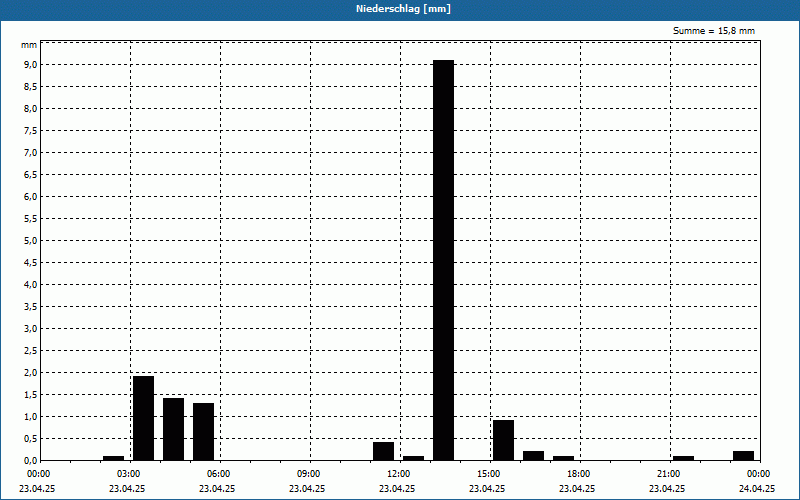The width and height of the screenshot is (800, 500).
Task: Click the 2,5 y-axis value
Action: 29,351
